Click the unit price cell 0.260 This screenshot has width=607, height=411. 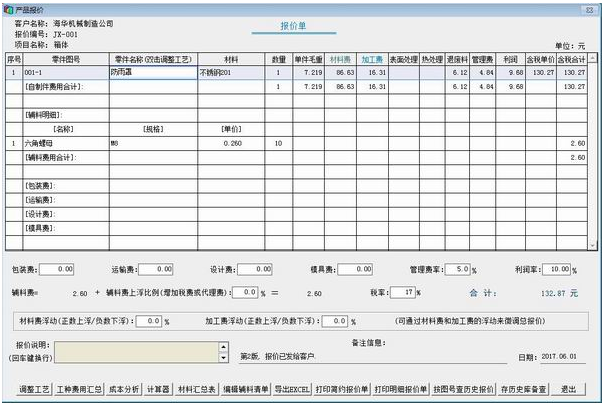tap(231, 143)
